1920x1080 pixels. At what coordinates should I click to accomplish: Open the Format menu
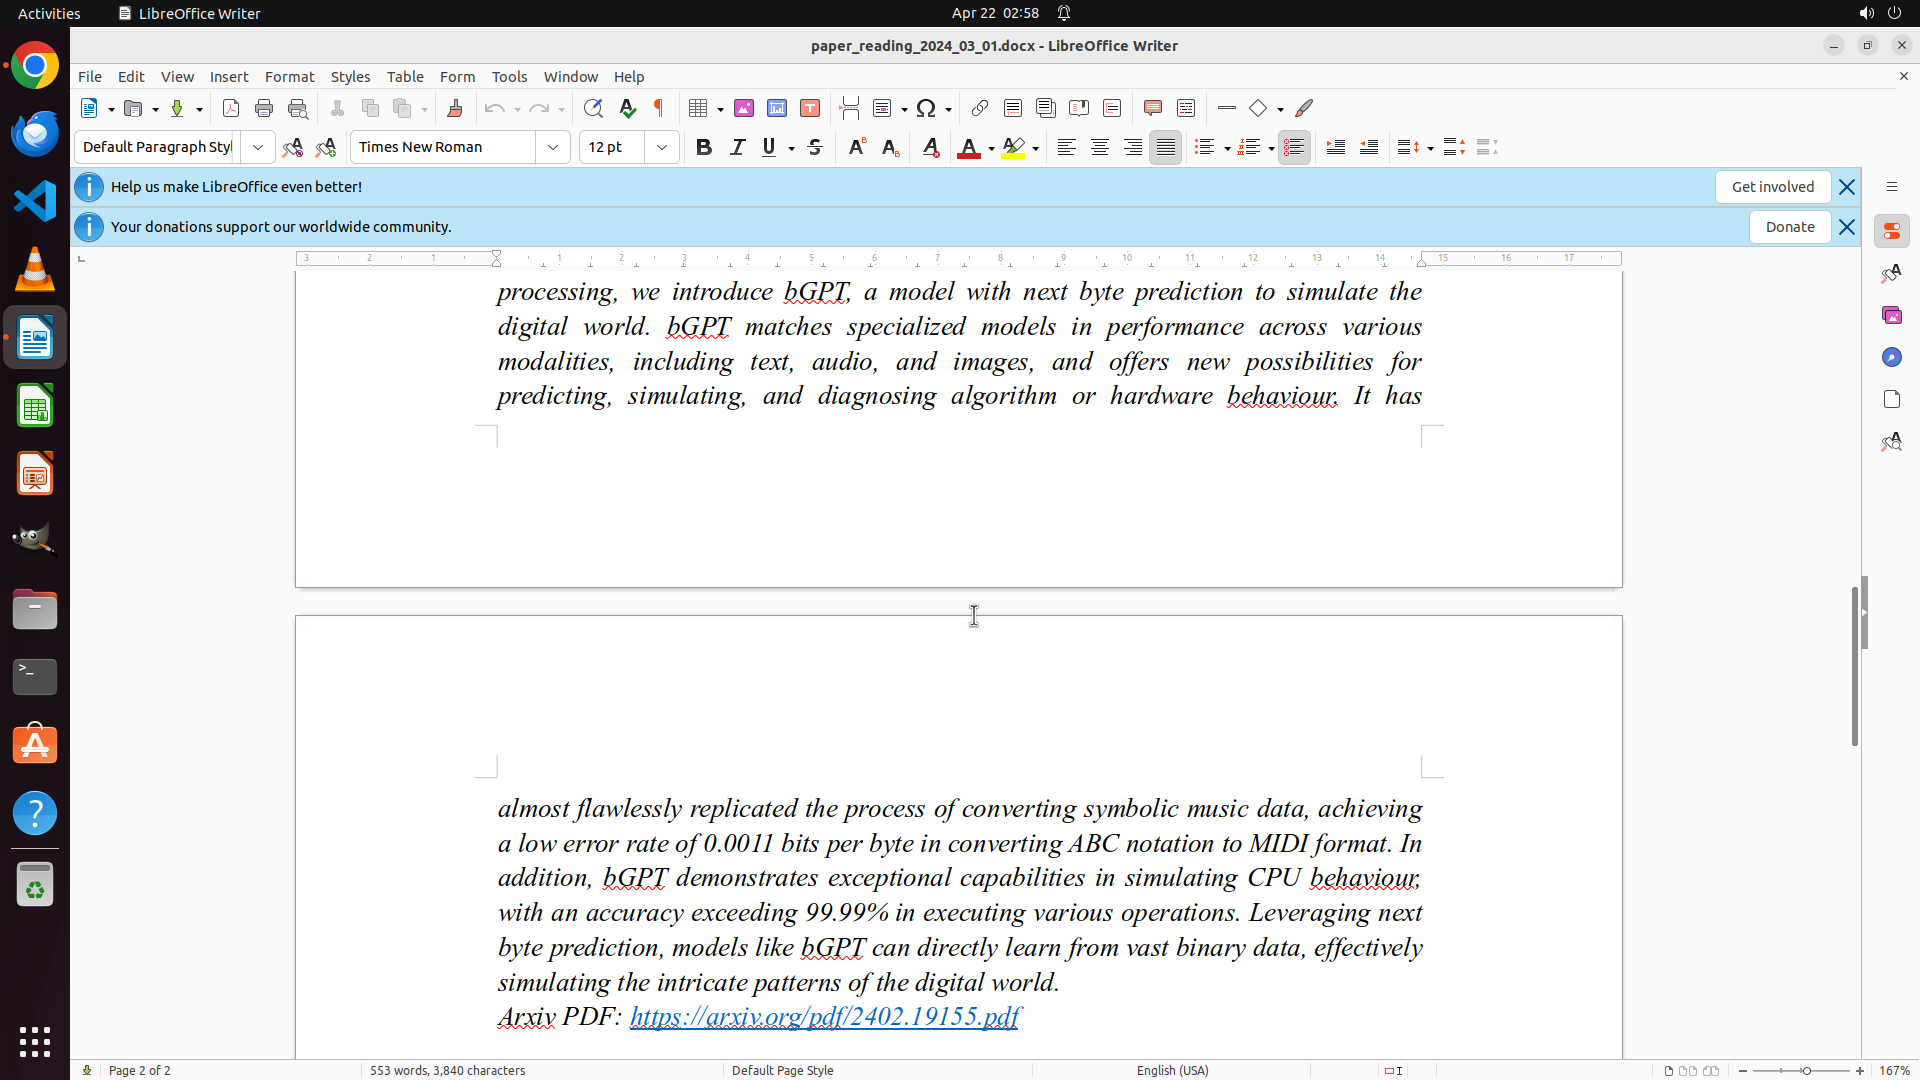tap(289, 77)
